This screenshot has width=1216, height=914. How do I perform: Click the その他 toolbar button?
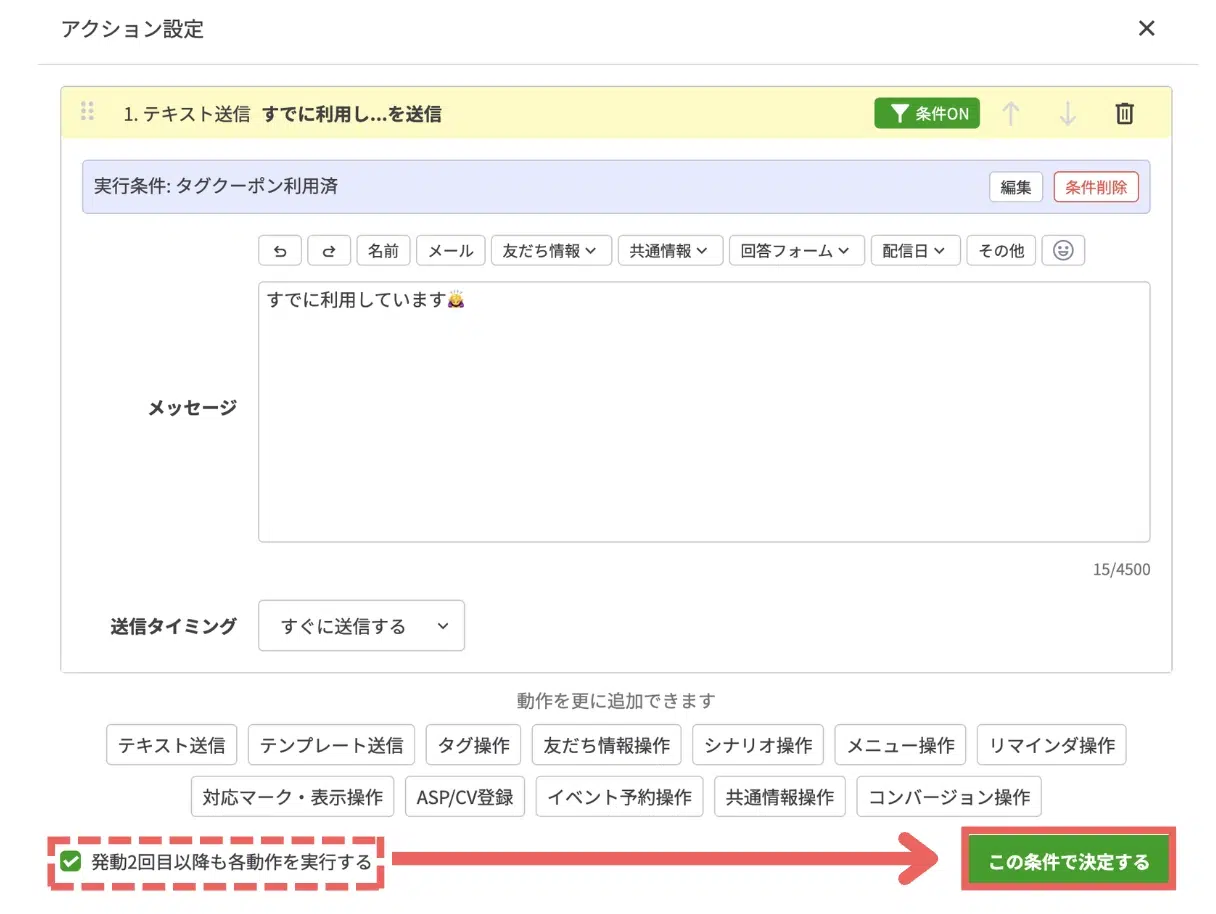click(x=1001, y=251)
